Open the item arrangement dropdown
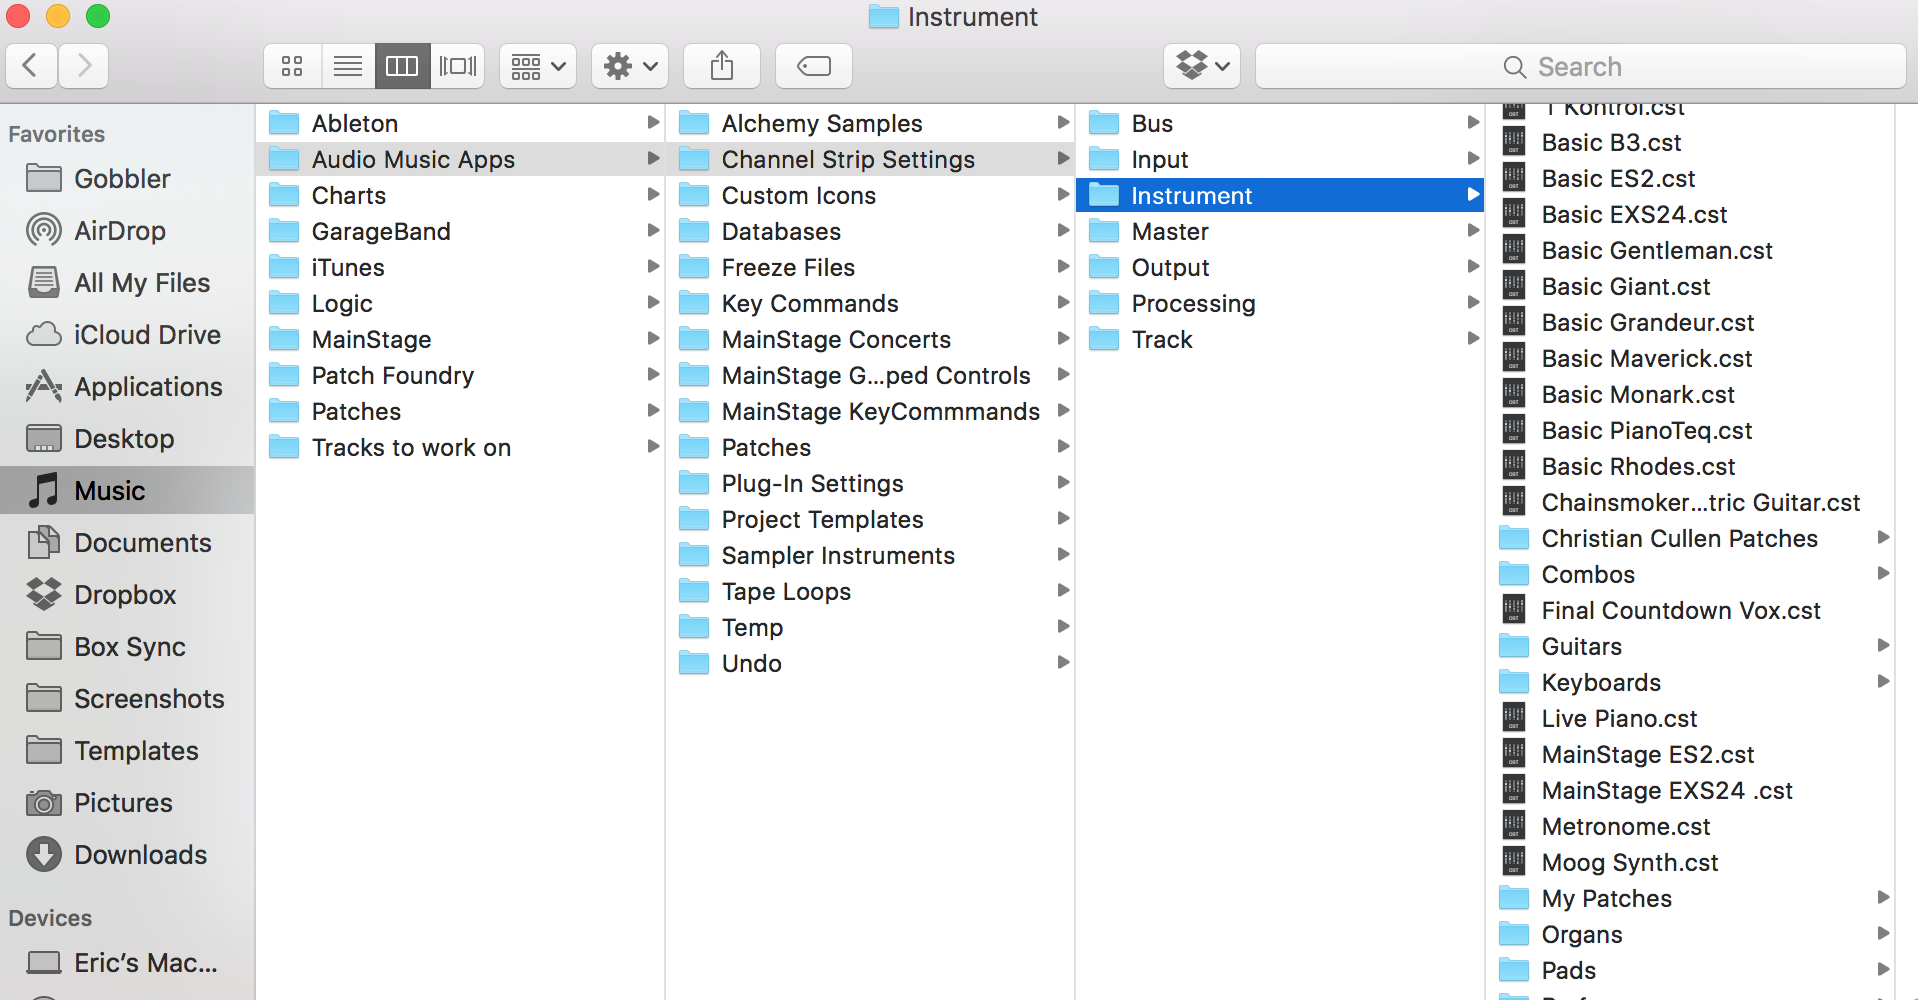Image resolution: width=1918 pixels, height=1000 pixels. (538, 66)
